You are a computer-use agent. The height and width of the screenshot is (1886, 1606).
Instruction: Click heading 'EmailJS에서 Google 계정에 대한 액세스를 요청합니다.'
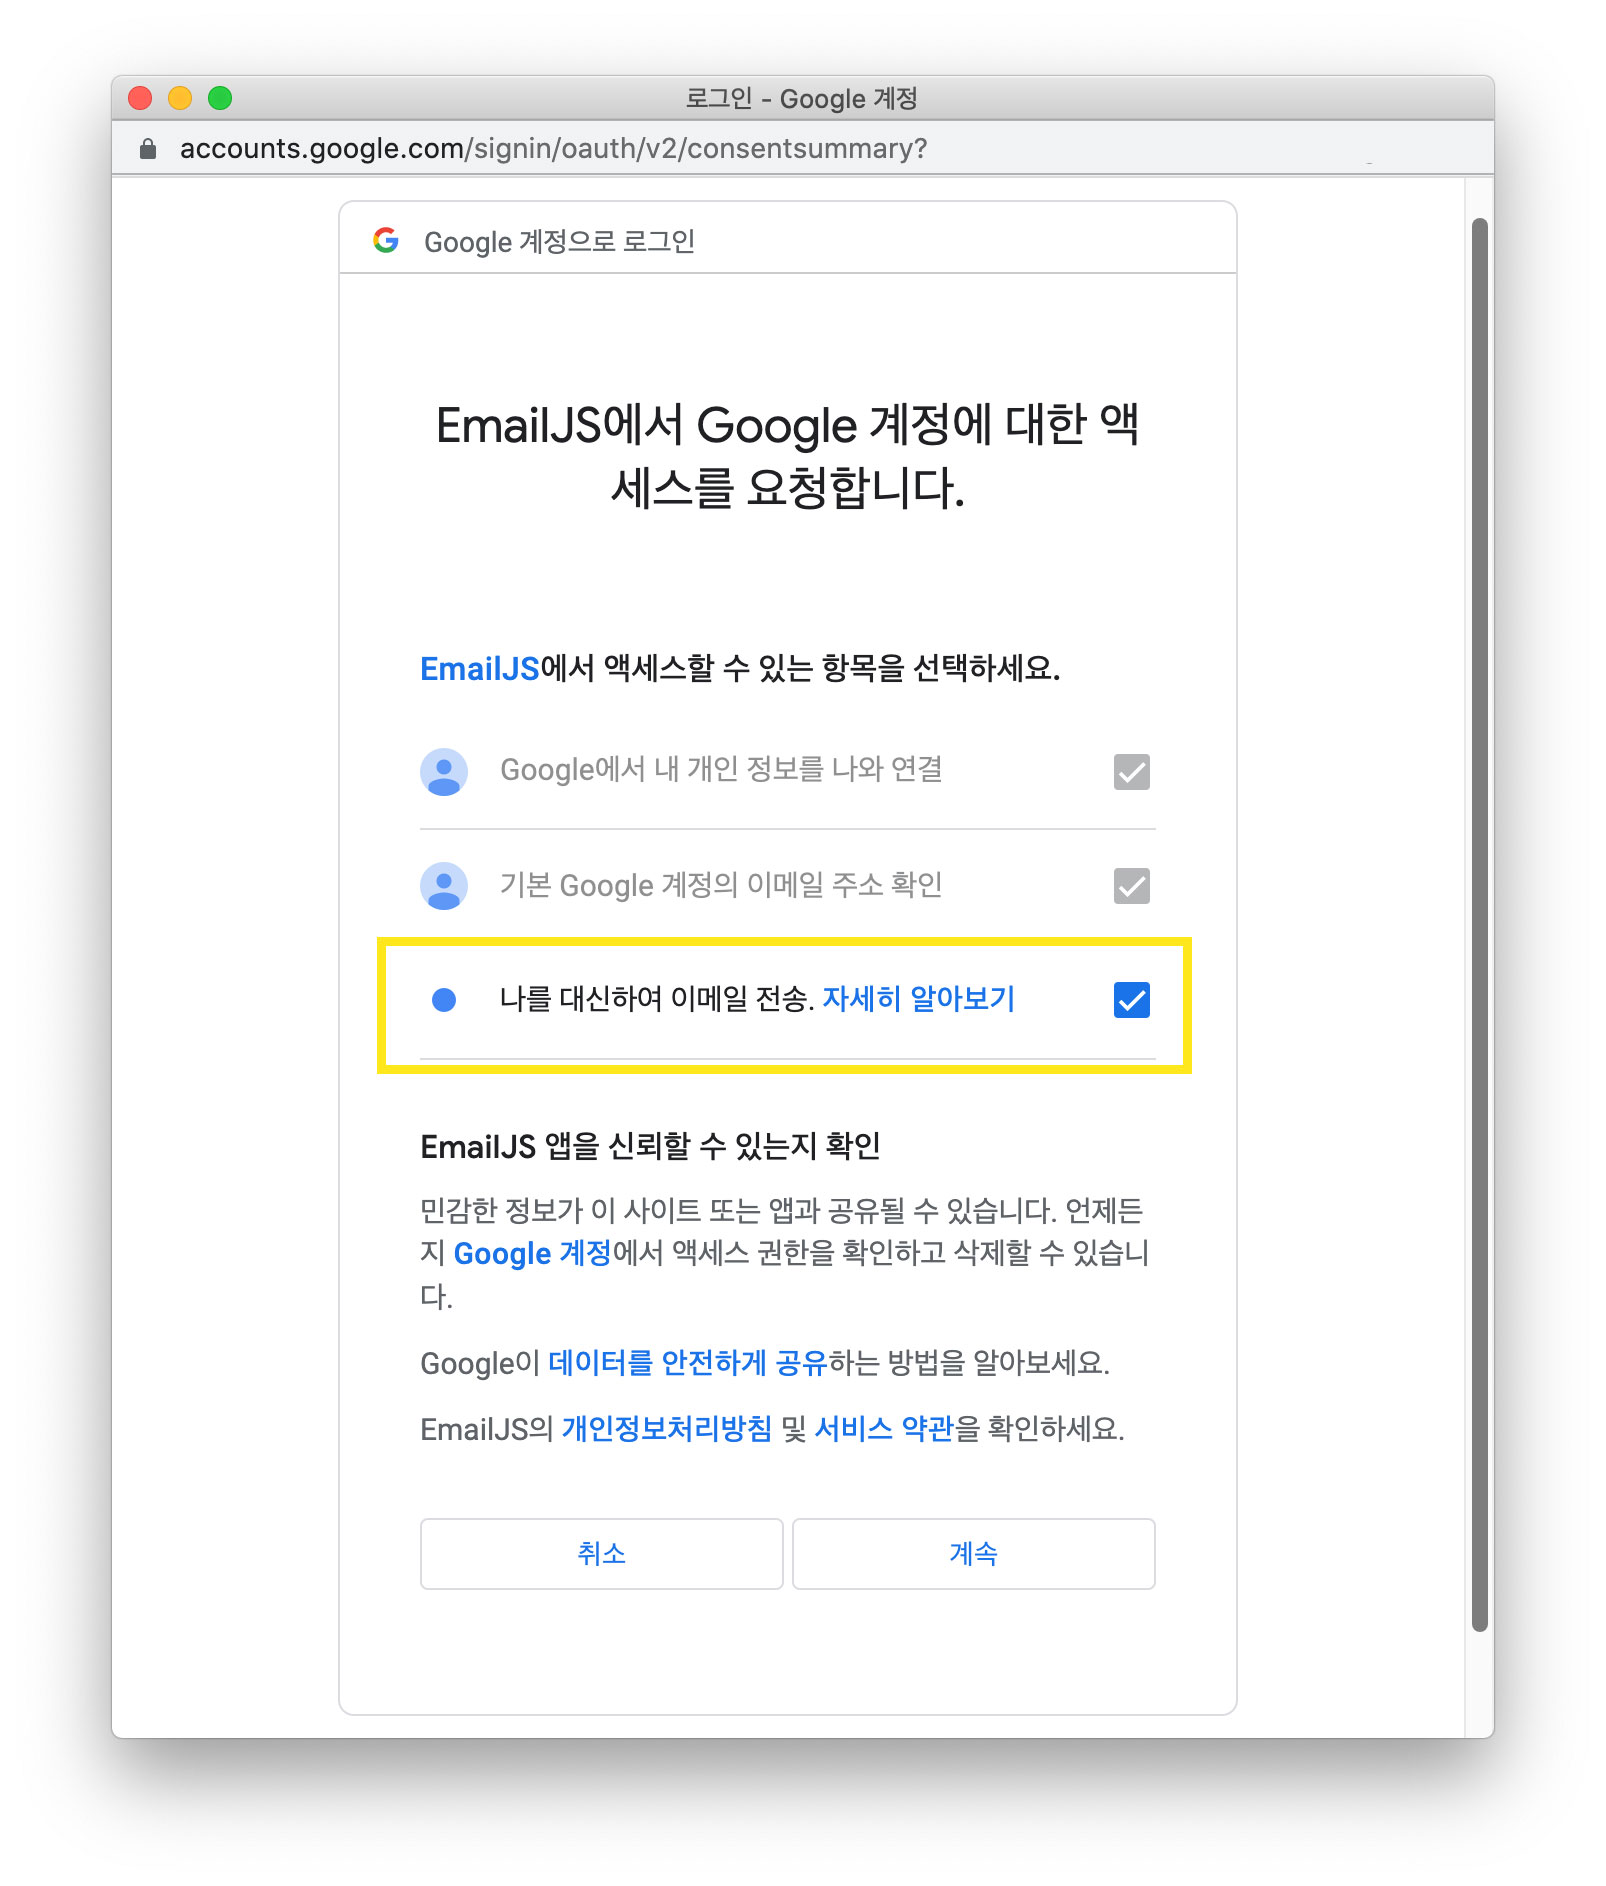coord(788,456)
